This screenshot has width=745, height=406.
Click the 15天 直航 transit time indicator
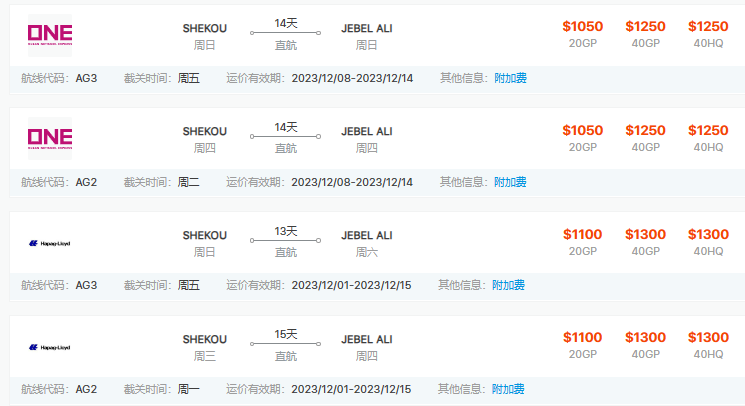(285, 344)
